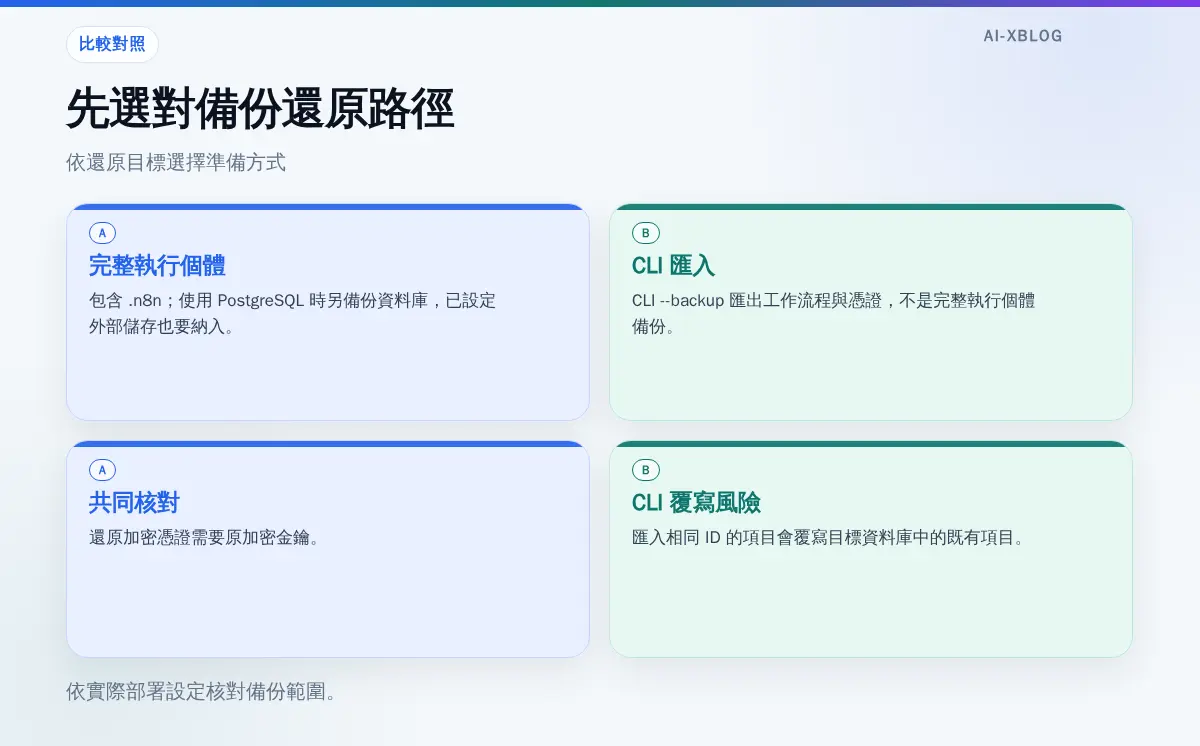Click the text starting with 匯入相同 ID 的項目
This screenshot has width=1200, height=746.
[x=829, y=538]
